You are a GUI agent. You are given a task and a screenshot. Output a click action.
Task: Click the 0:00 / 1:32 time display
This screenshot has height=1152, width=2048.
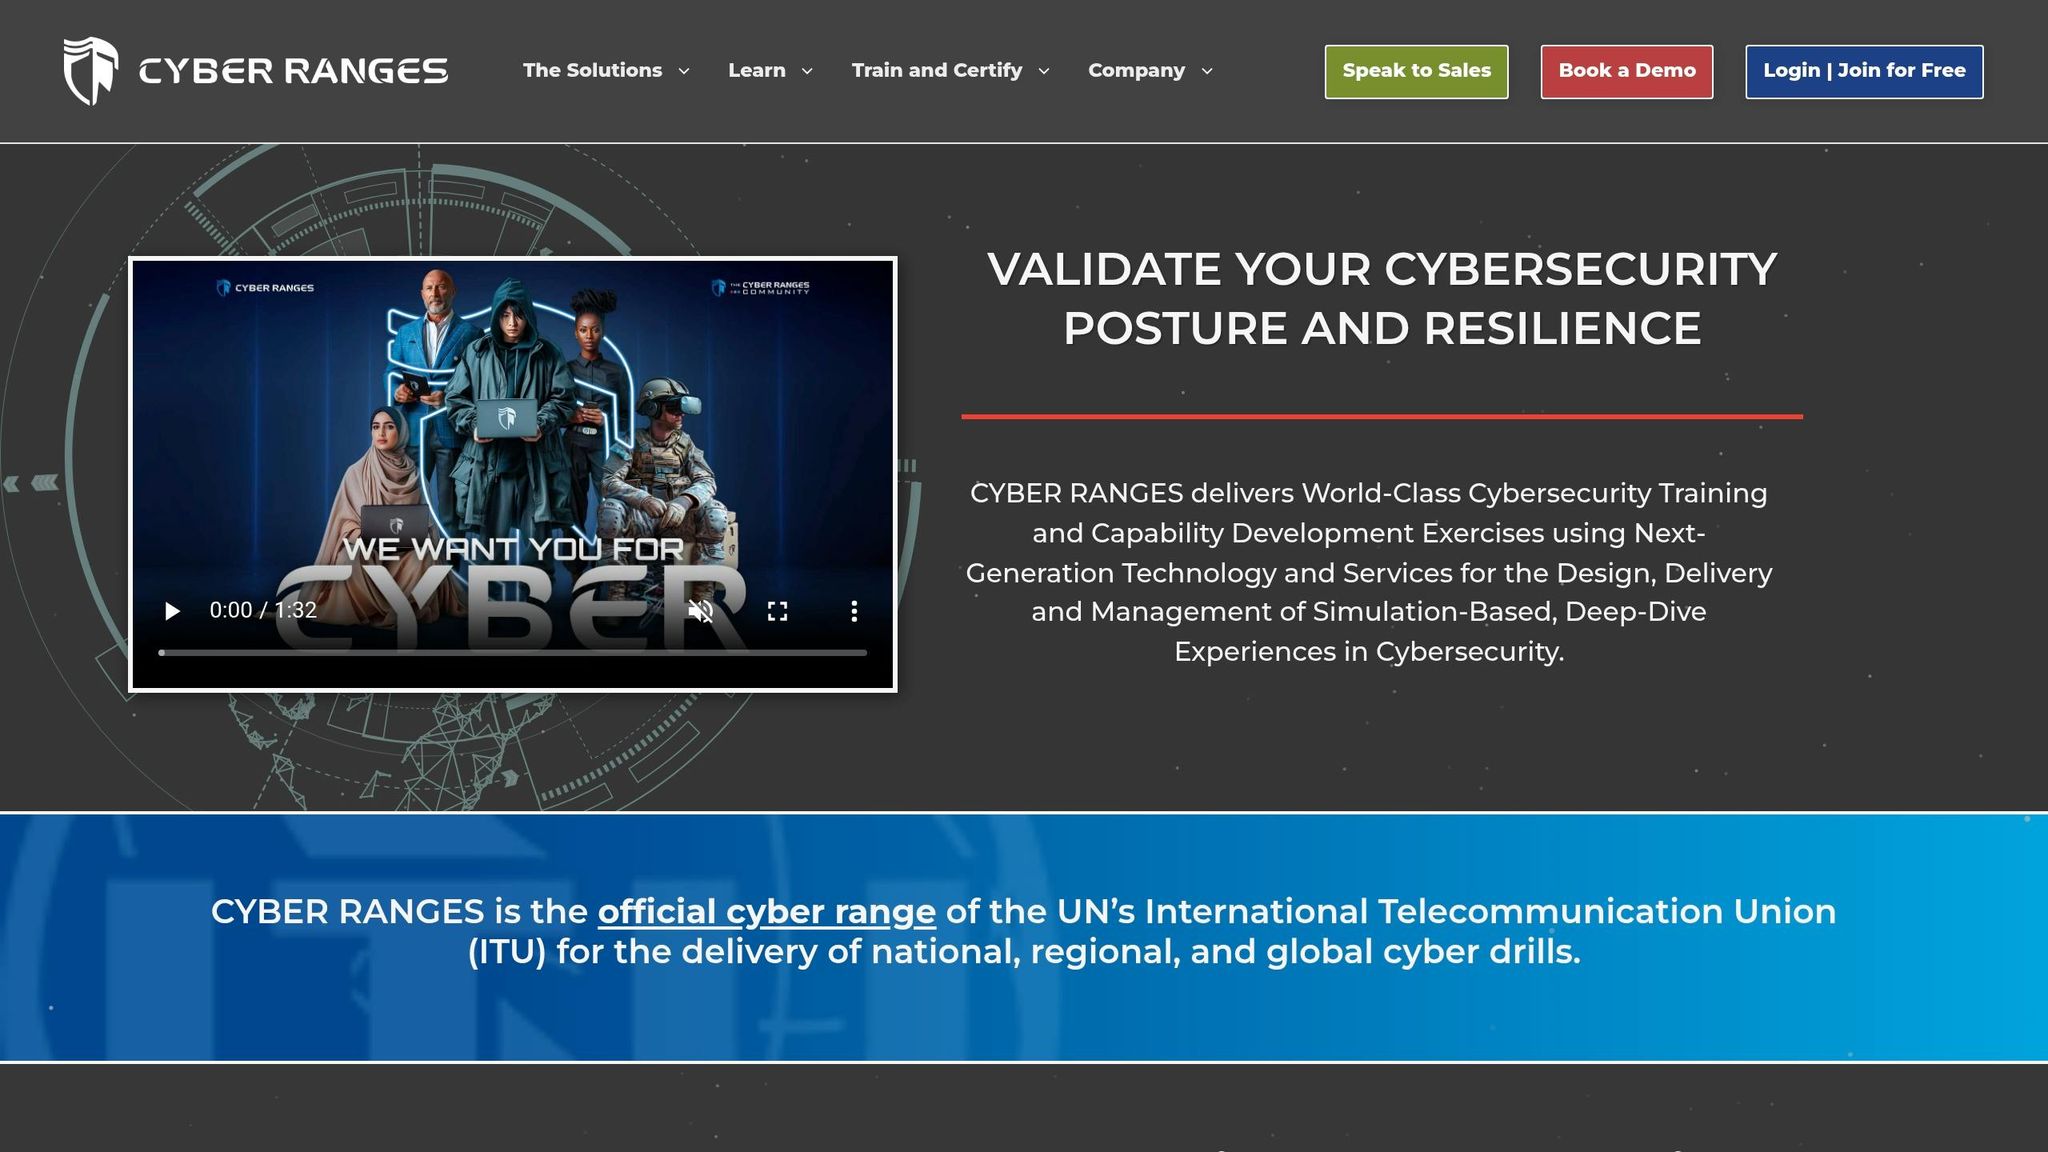click(263, 610)
